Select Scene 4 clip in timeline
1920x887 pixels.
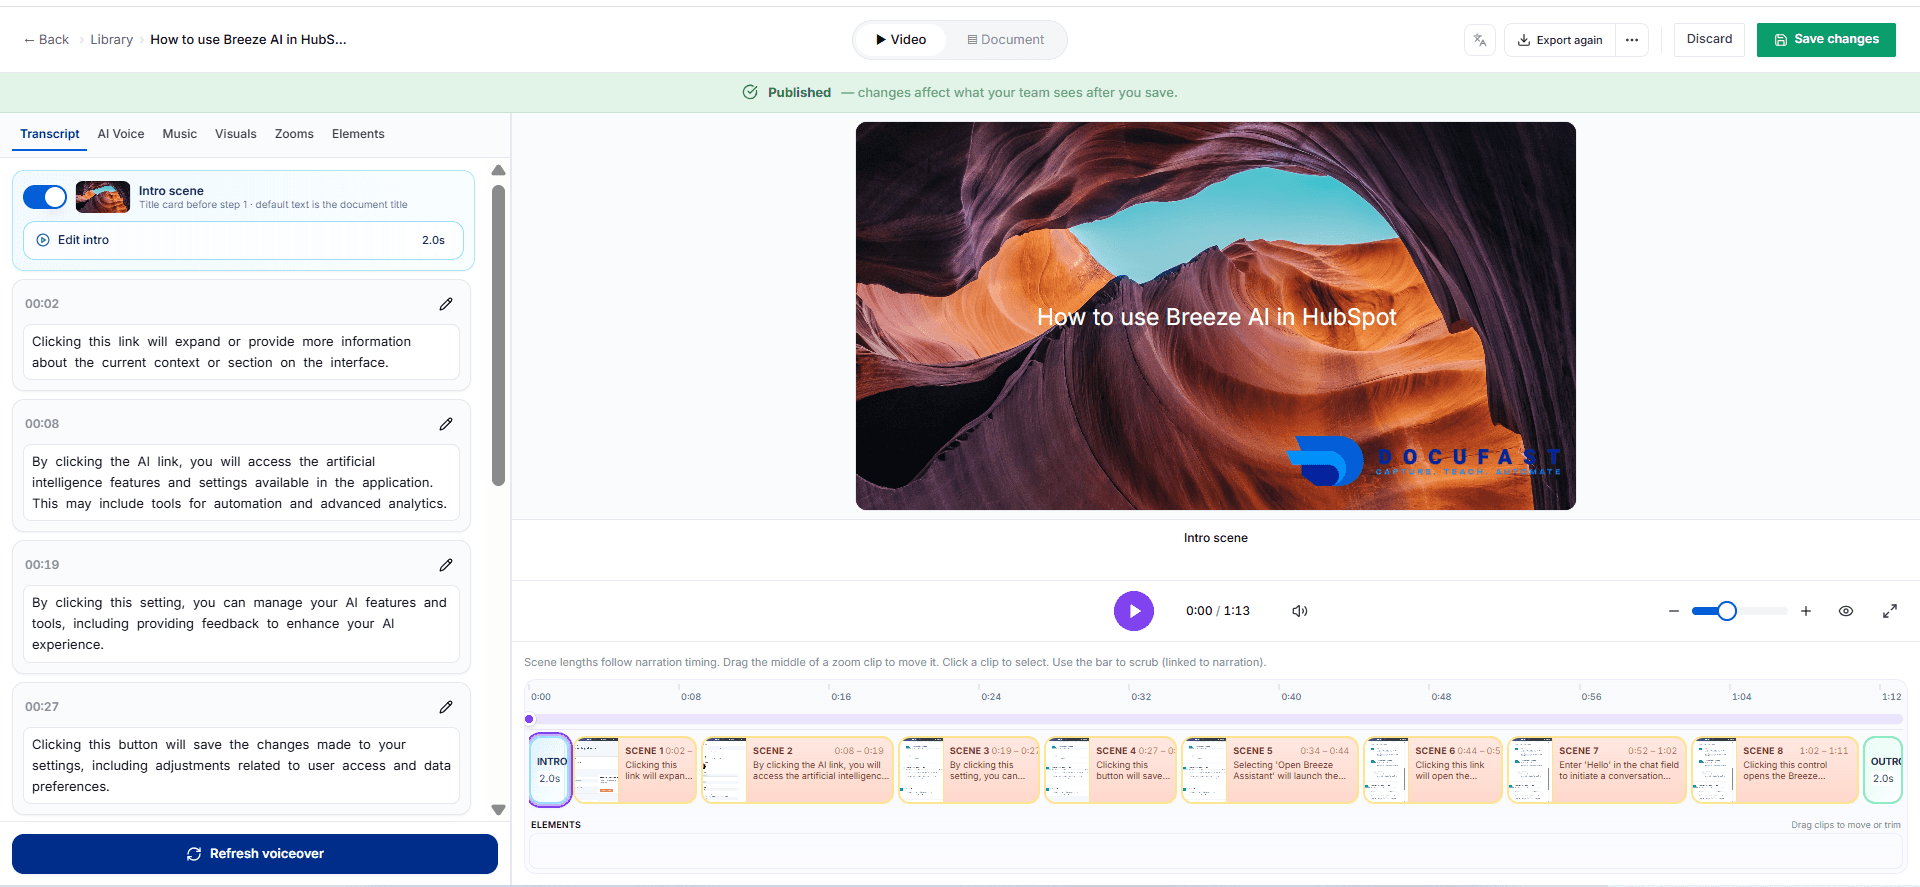click(x=1111, y=770)
